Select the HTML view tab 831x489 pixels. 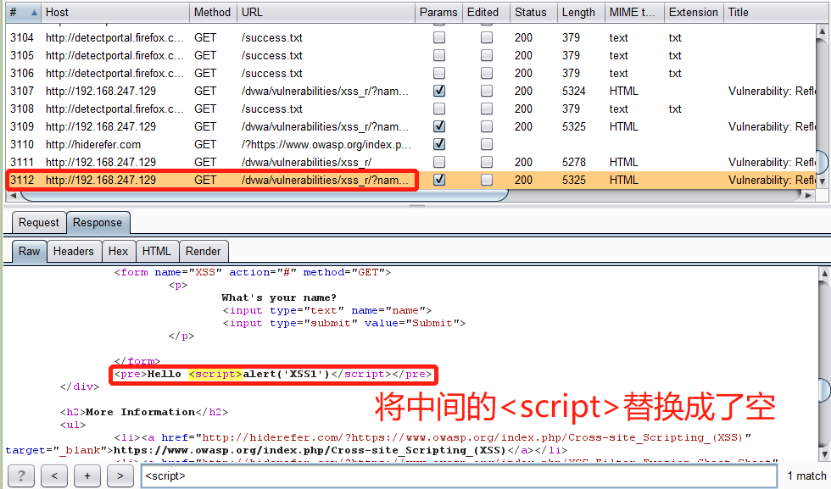pos(156,251)
